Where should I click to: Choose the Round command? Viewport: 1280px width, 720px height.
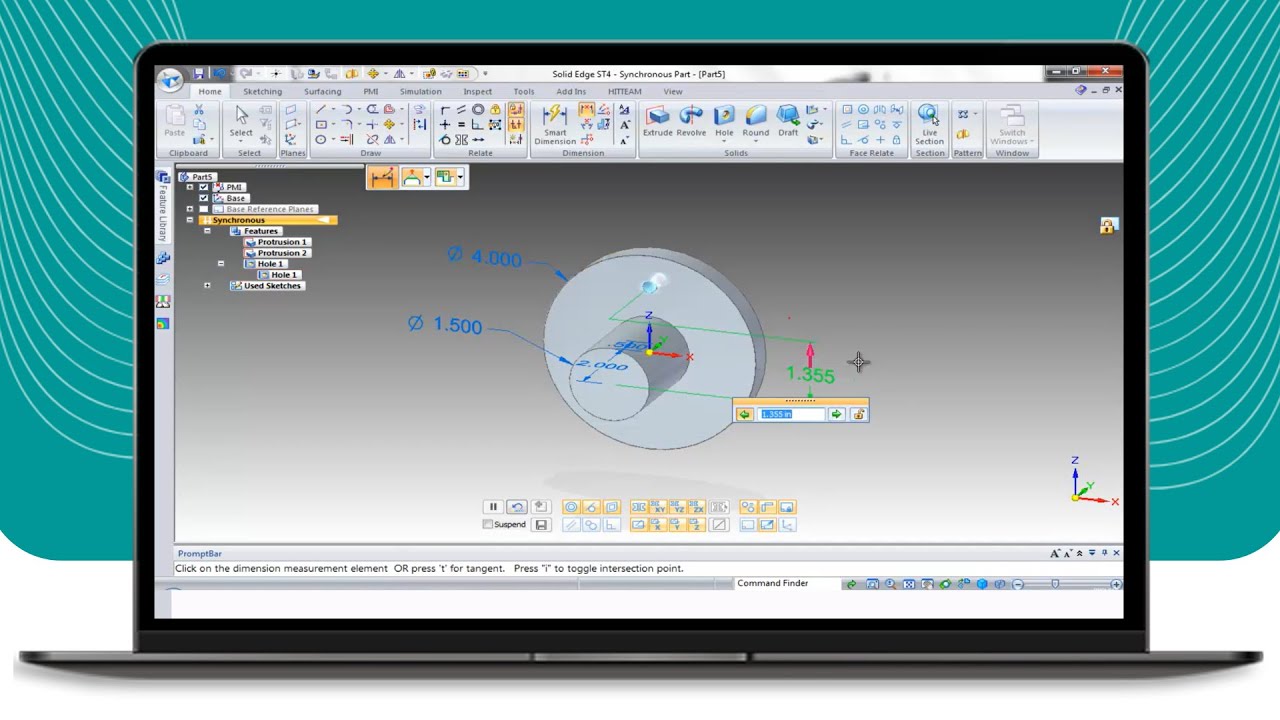(756, 120)
